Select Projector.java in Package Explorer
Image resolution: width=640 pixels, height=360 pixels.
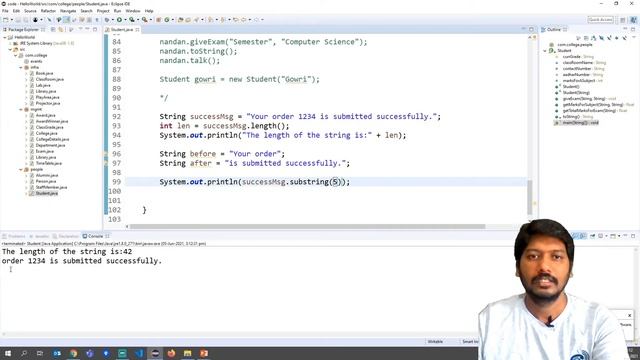point(47,103)
